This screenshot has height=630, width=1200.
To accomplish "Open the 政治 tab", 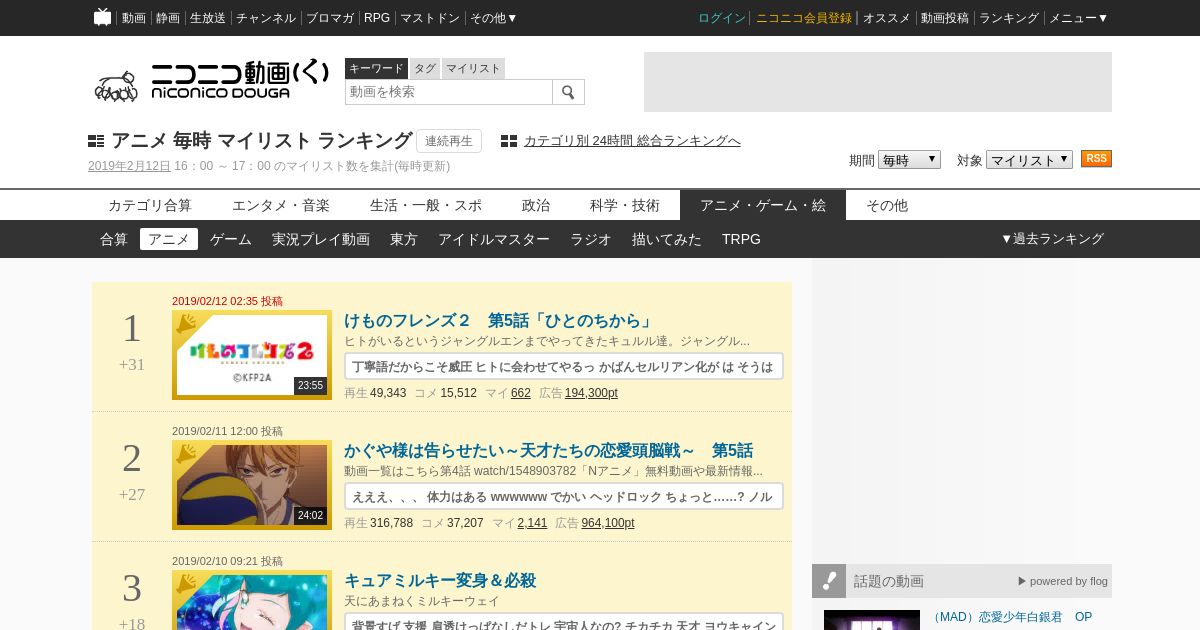I will click(x=536, y=205).
